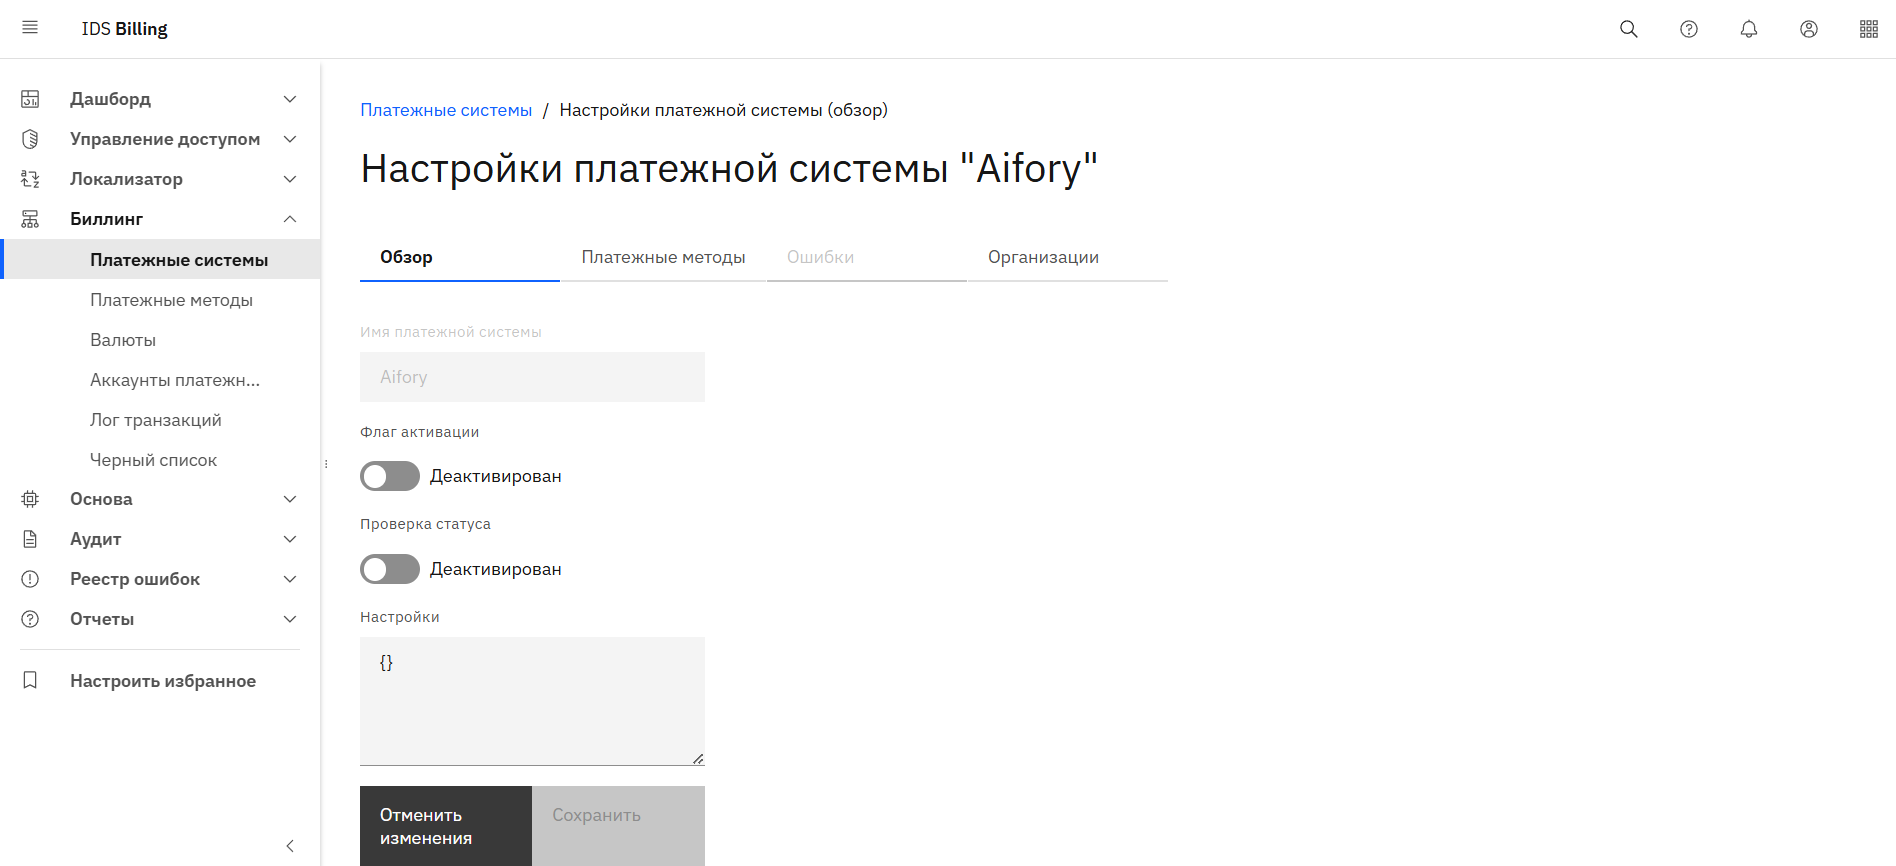
Task: Click the Отменить изменения button
Action: pos(446,826)
